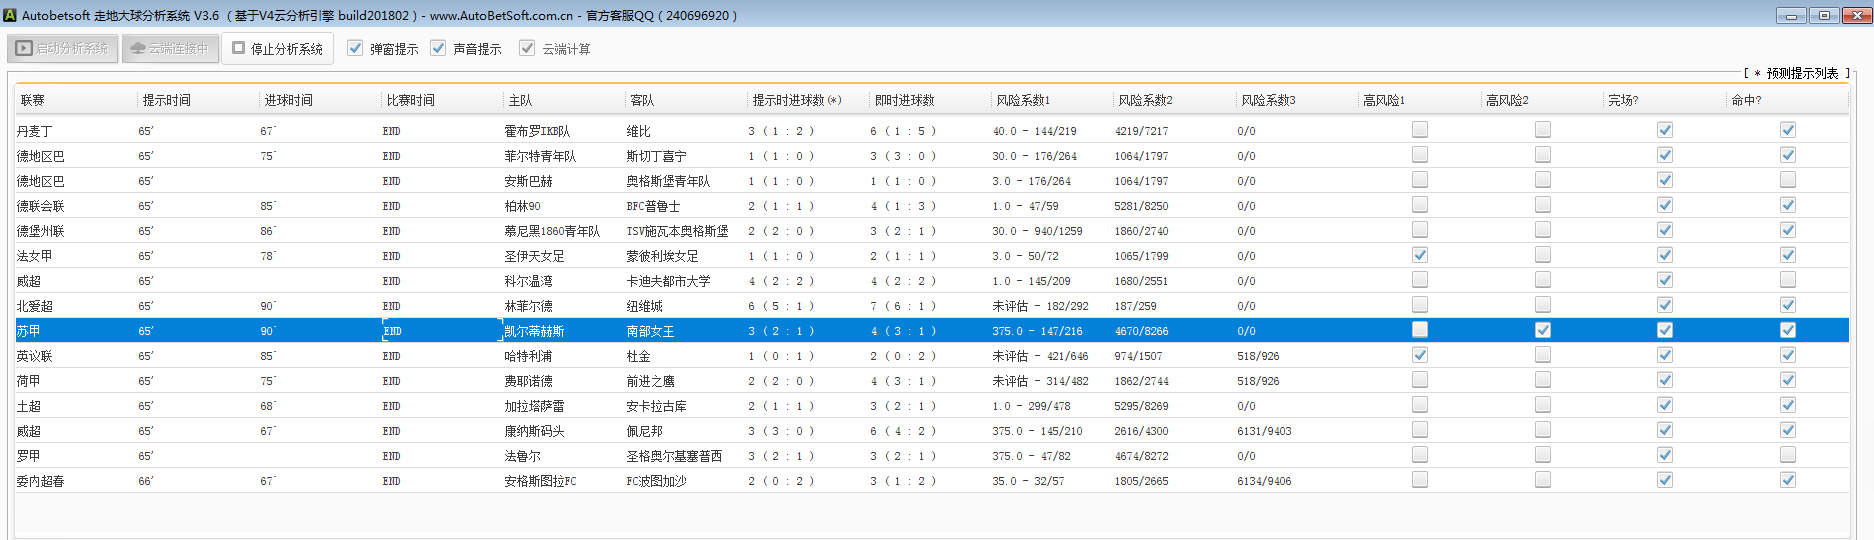Toggle the 云端计算 cloud computing checkbox
1874x540 pixels.
527,48
